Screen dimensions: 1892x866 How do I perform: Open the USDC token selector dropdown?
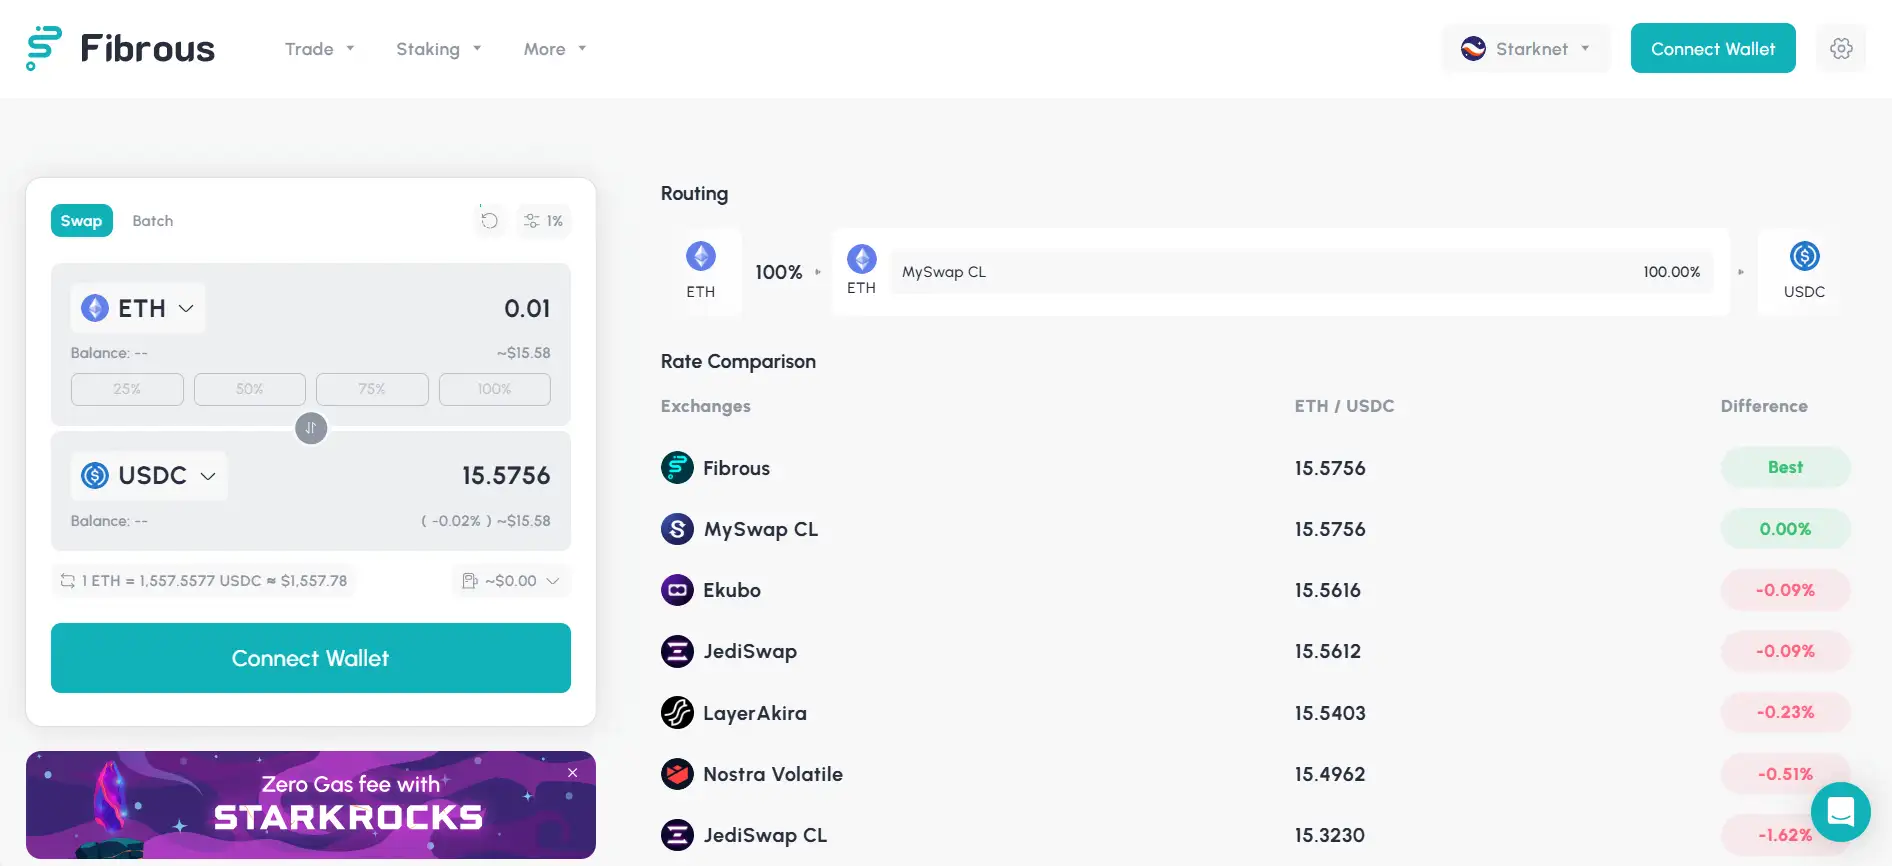click(149, 475)
